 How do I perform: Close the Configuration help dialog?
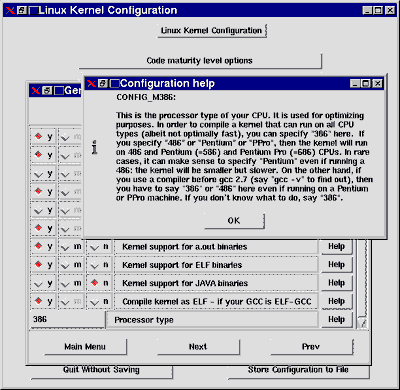point(377,84)
